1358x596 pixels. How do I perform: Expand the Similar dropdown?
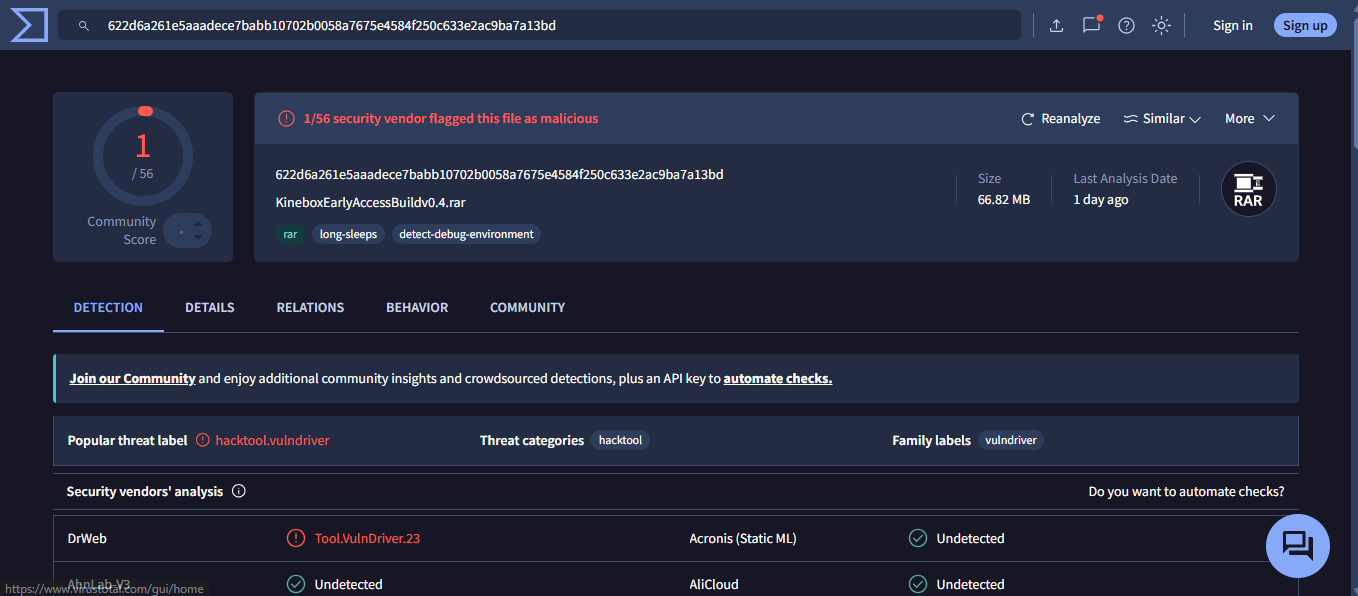pos(1162,118)
